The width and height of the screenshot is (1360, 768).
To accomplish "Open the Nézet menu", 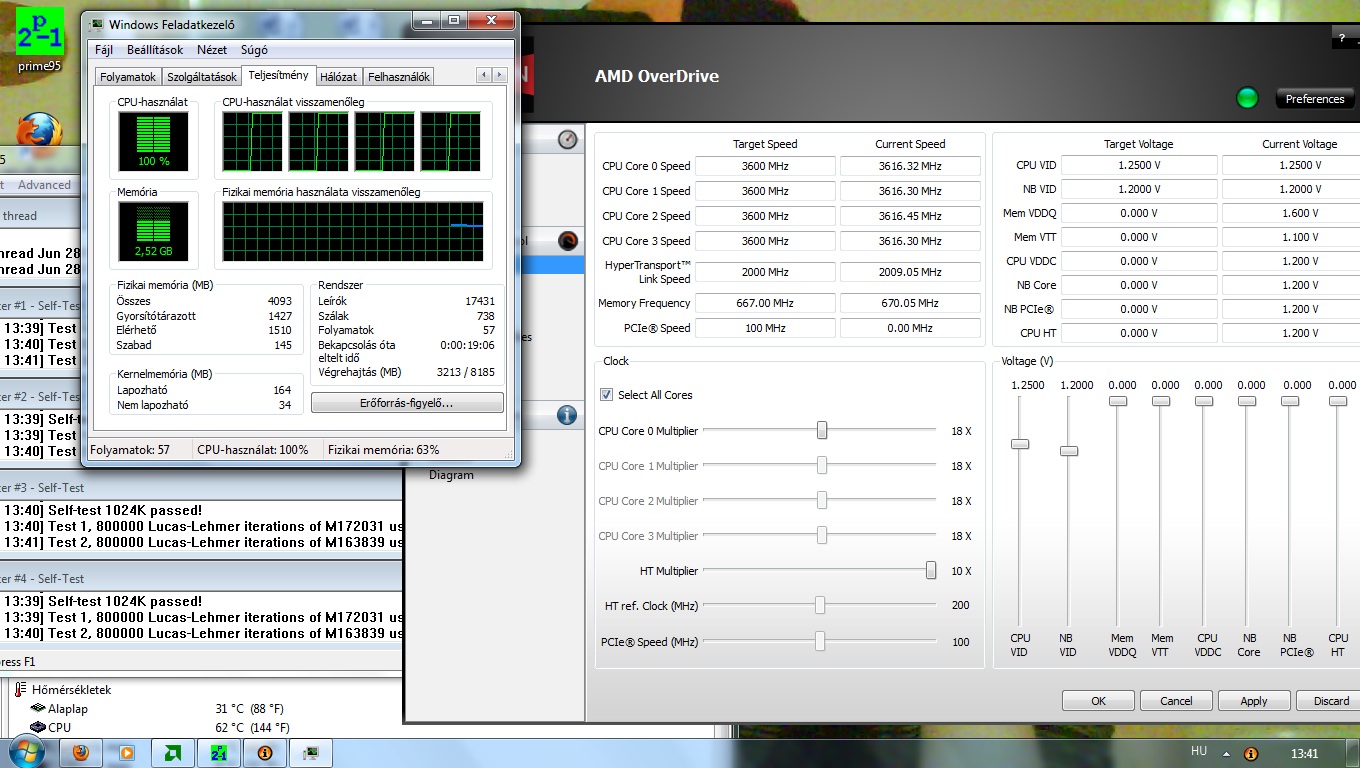I will point(212,49).
